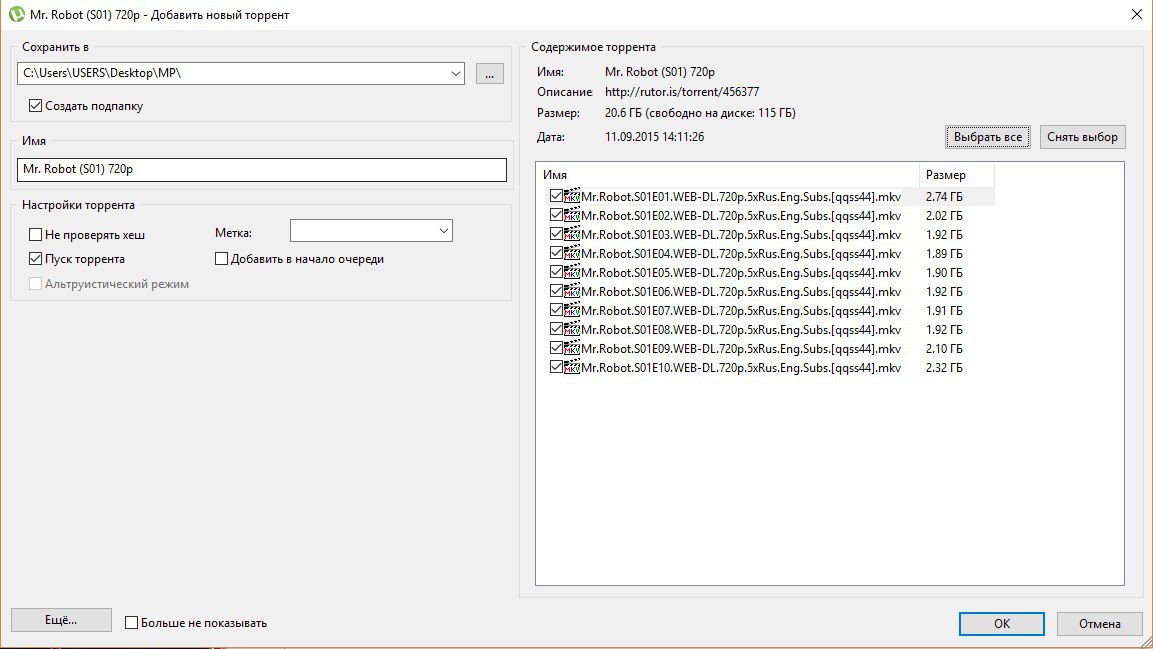Open Ещё... options button

[61, 620]
